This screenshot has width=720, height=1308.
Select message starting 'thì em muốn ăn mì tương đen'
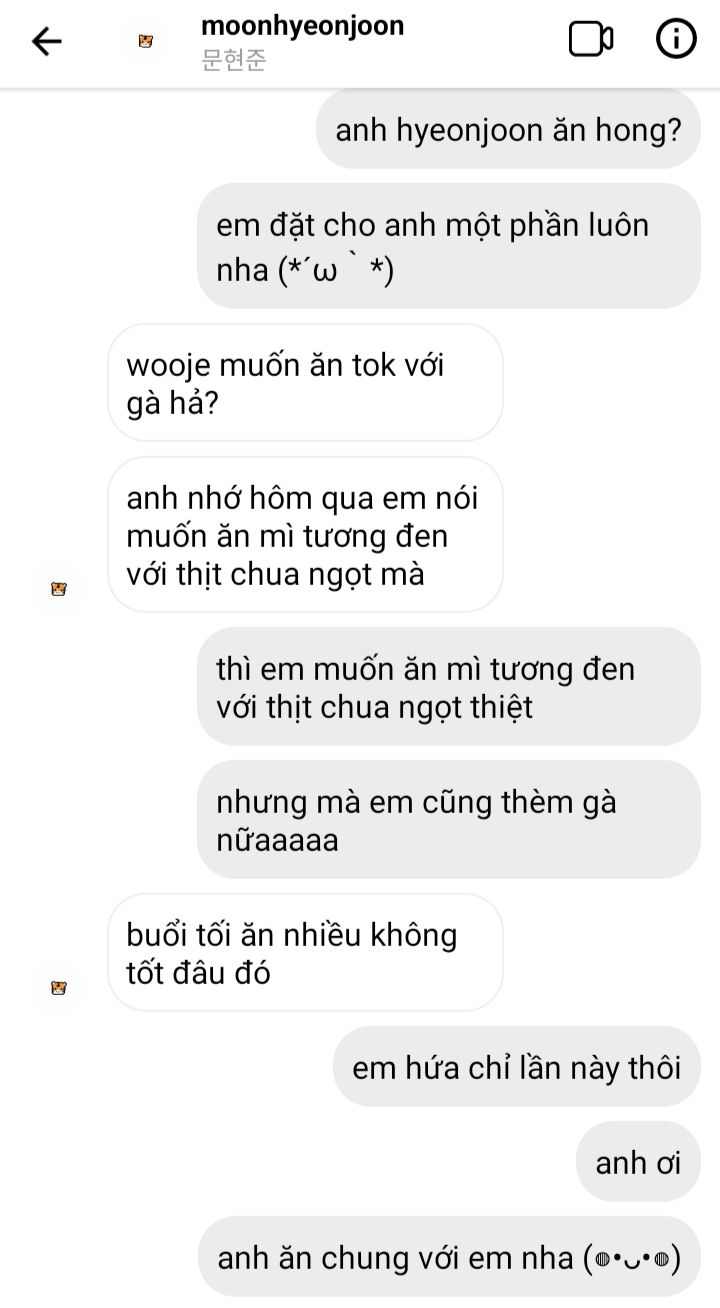click(x=448, y=686)
